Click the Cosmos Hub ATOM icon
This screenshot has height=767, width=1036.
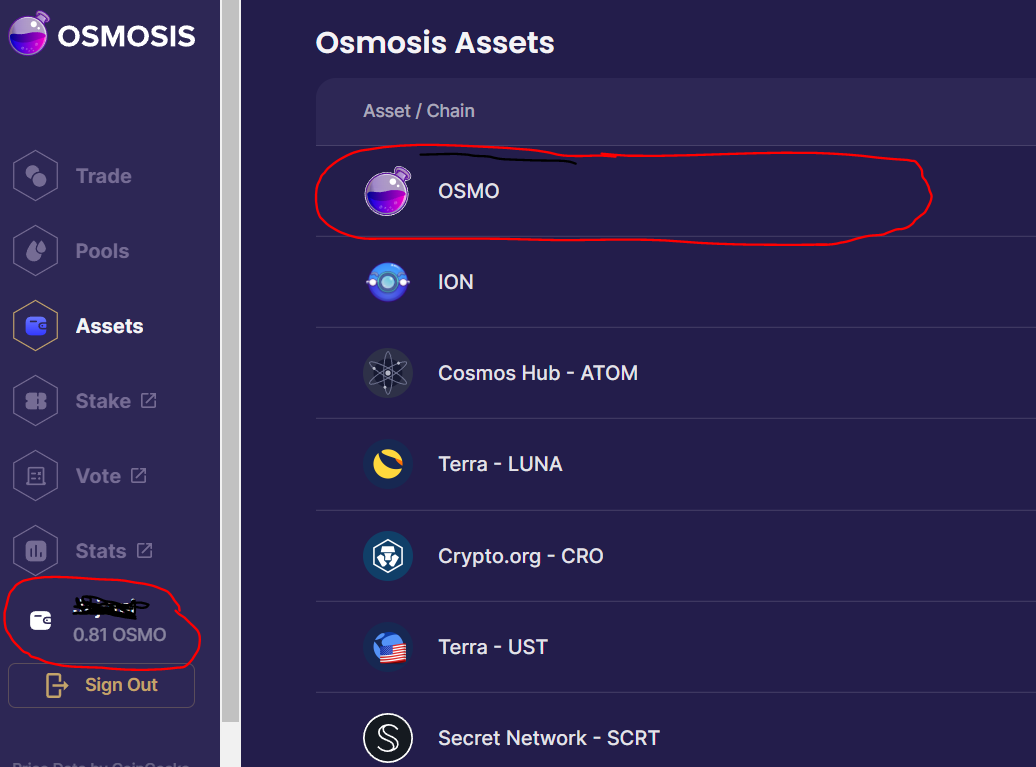387,373
